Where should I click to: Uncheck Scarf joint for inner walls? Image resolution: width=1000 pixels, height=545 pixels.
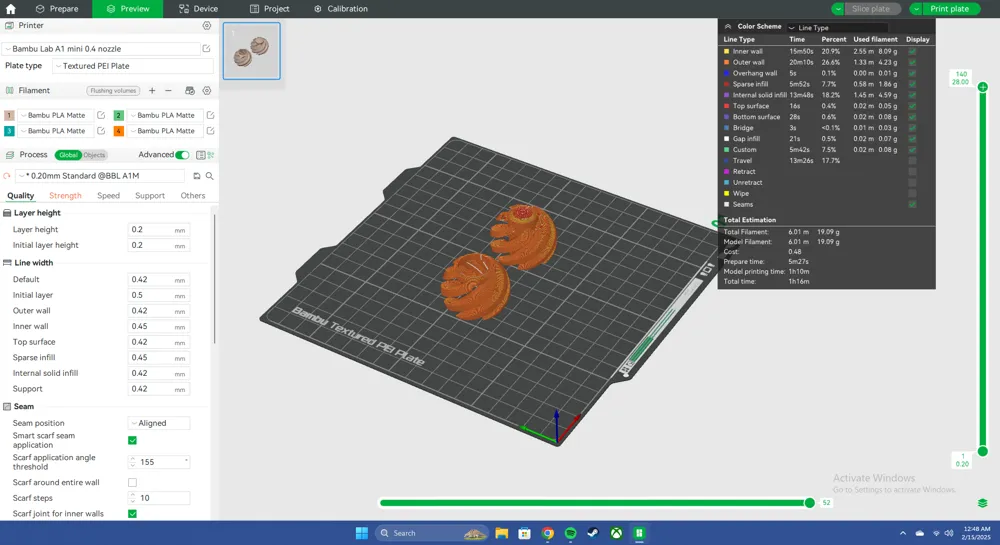(133, 514)
